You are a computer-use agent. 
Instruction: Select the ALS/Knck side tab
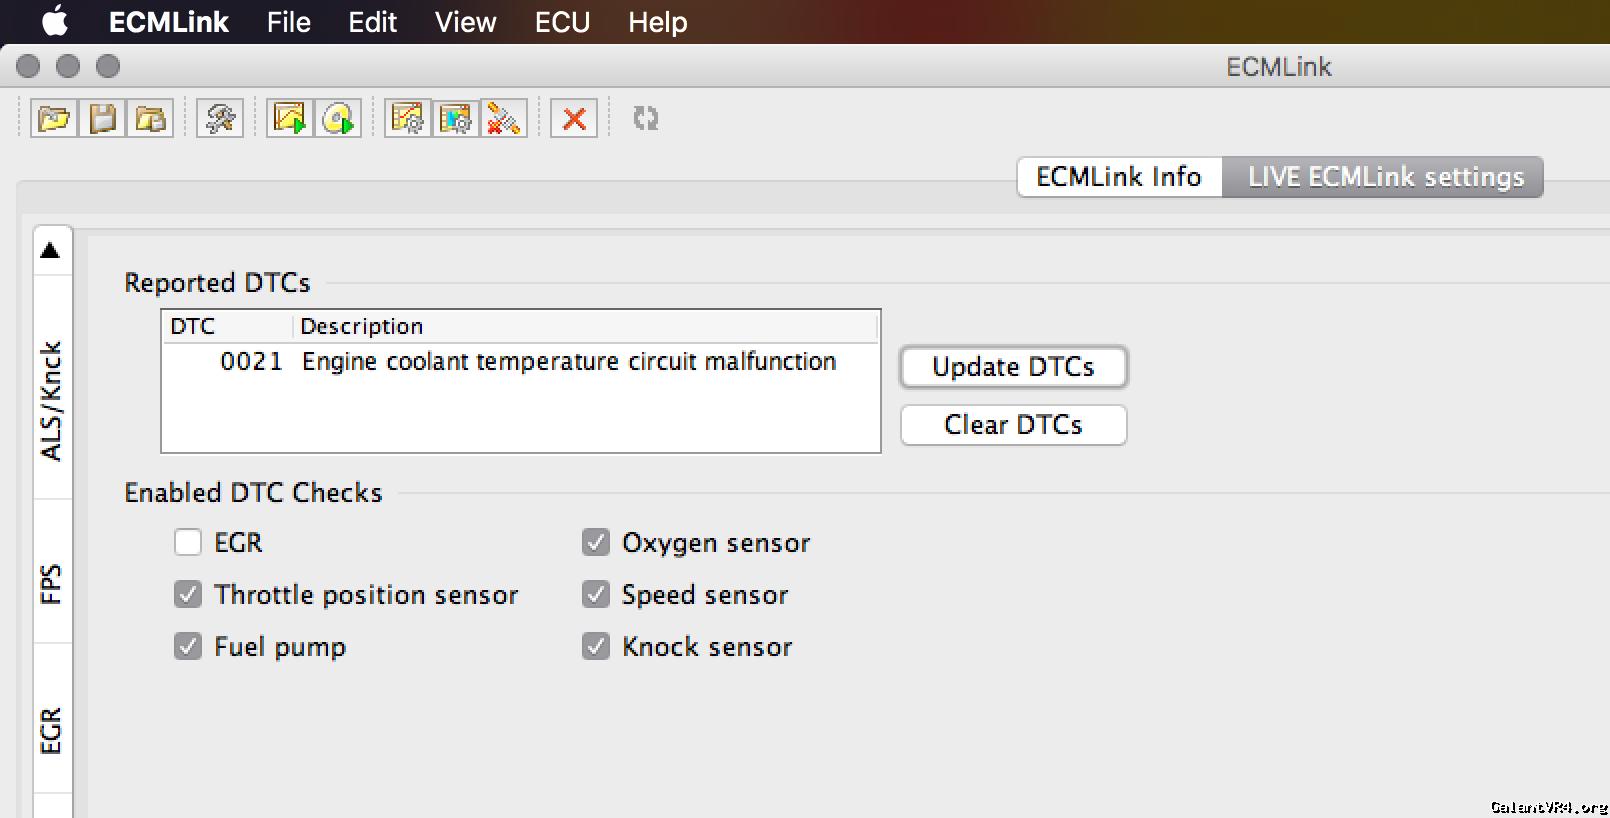52,400
